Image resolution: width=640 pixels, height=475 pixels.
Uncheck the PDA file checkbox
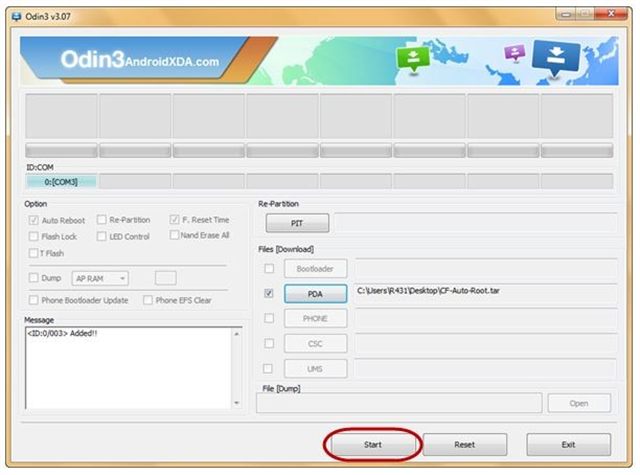[269, 293]
